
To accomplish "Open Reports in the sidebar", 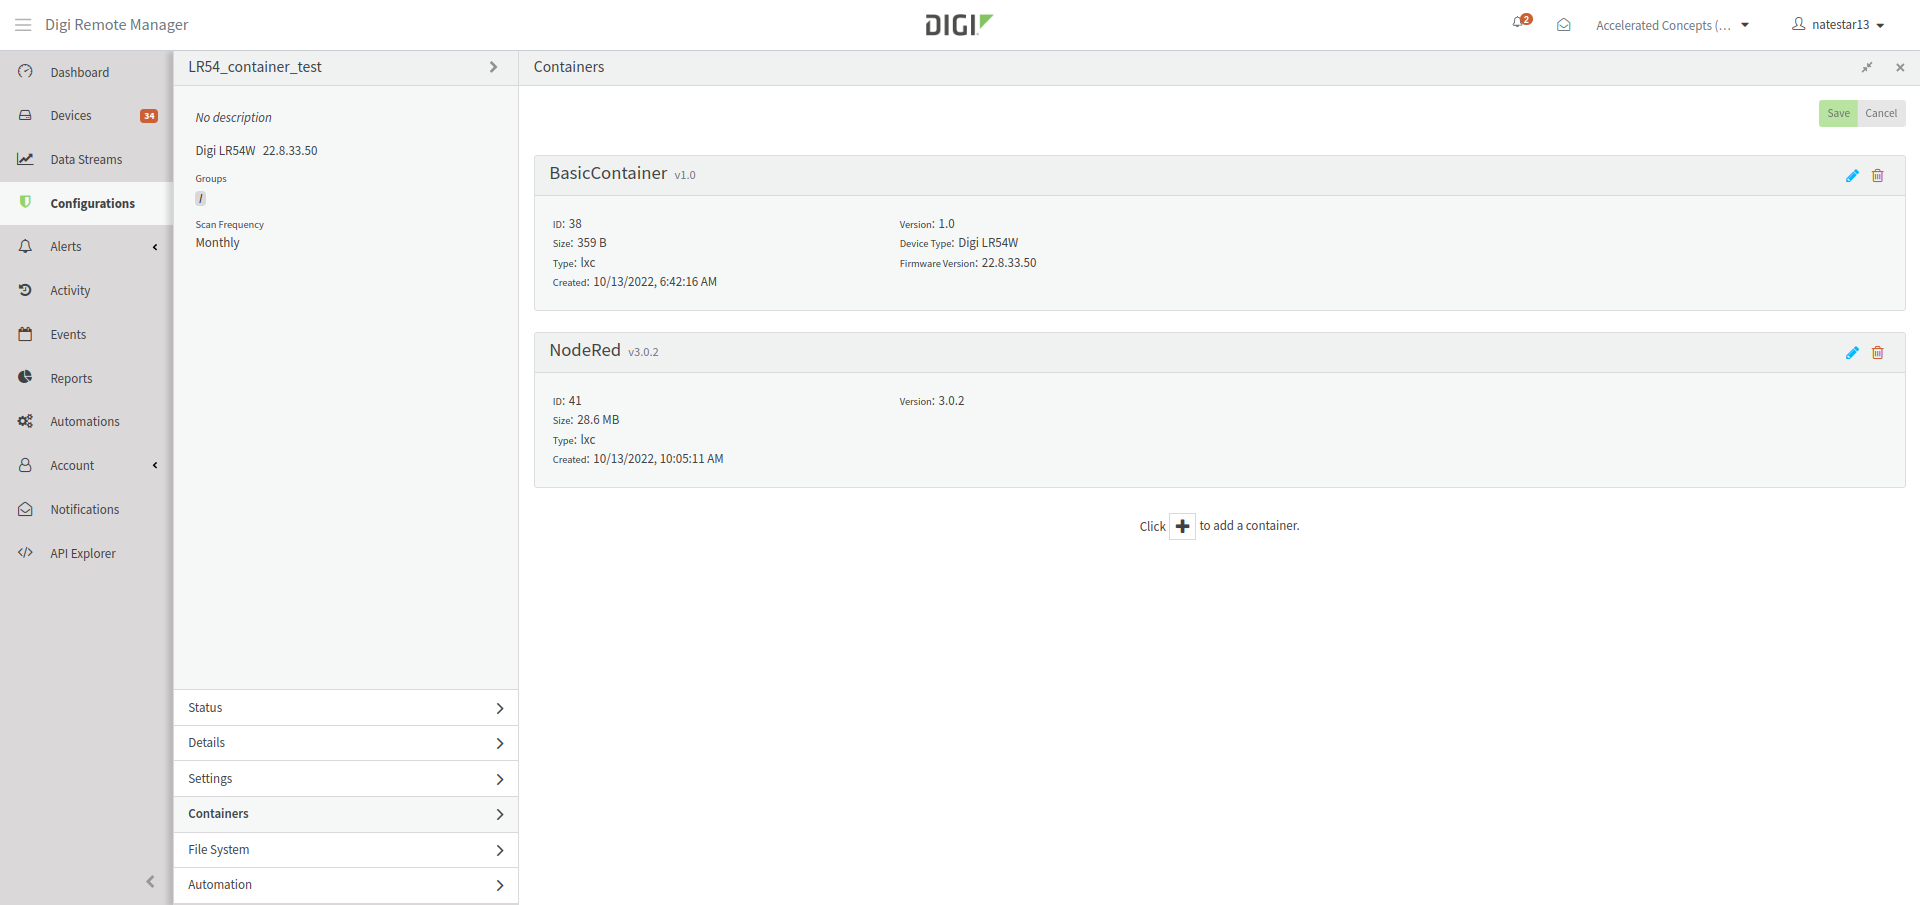I will (x=86, y=378).
